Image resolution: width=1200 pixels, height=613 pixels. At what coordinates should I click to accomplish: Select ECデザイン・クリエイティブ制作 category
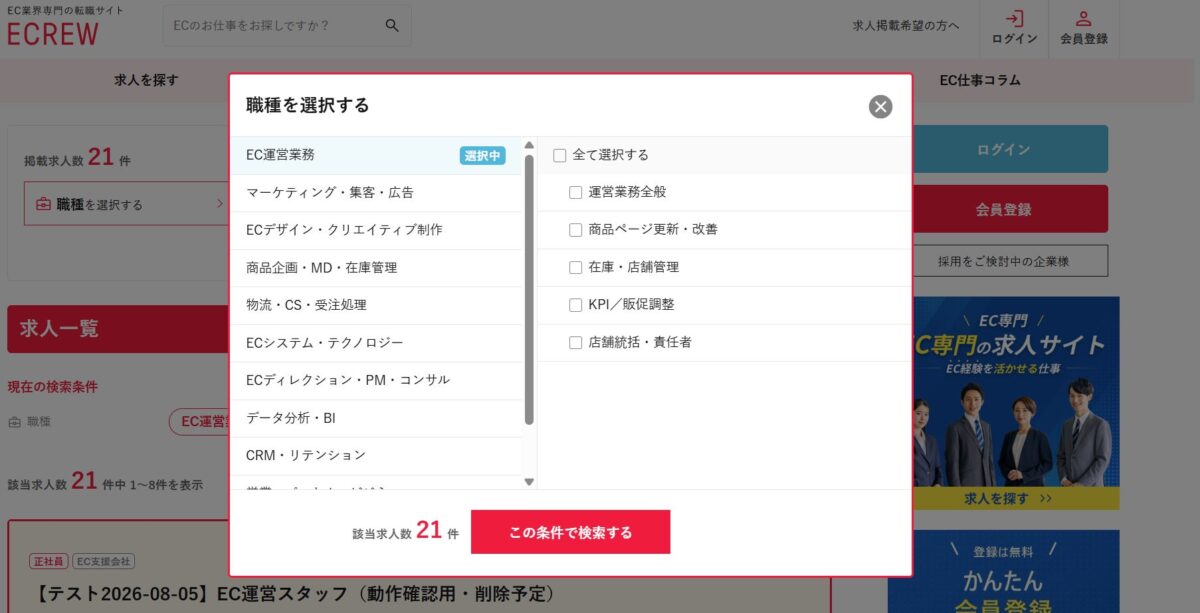click(376, 230)
